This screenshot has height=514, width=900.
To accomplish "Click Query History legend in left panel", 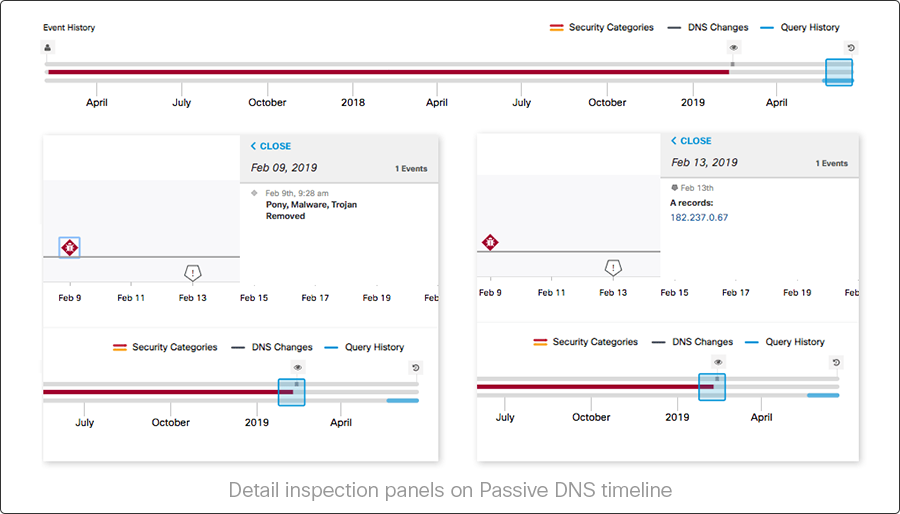I will [x=364, y=347].
